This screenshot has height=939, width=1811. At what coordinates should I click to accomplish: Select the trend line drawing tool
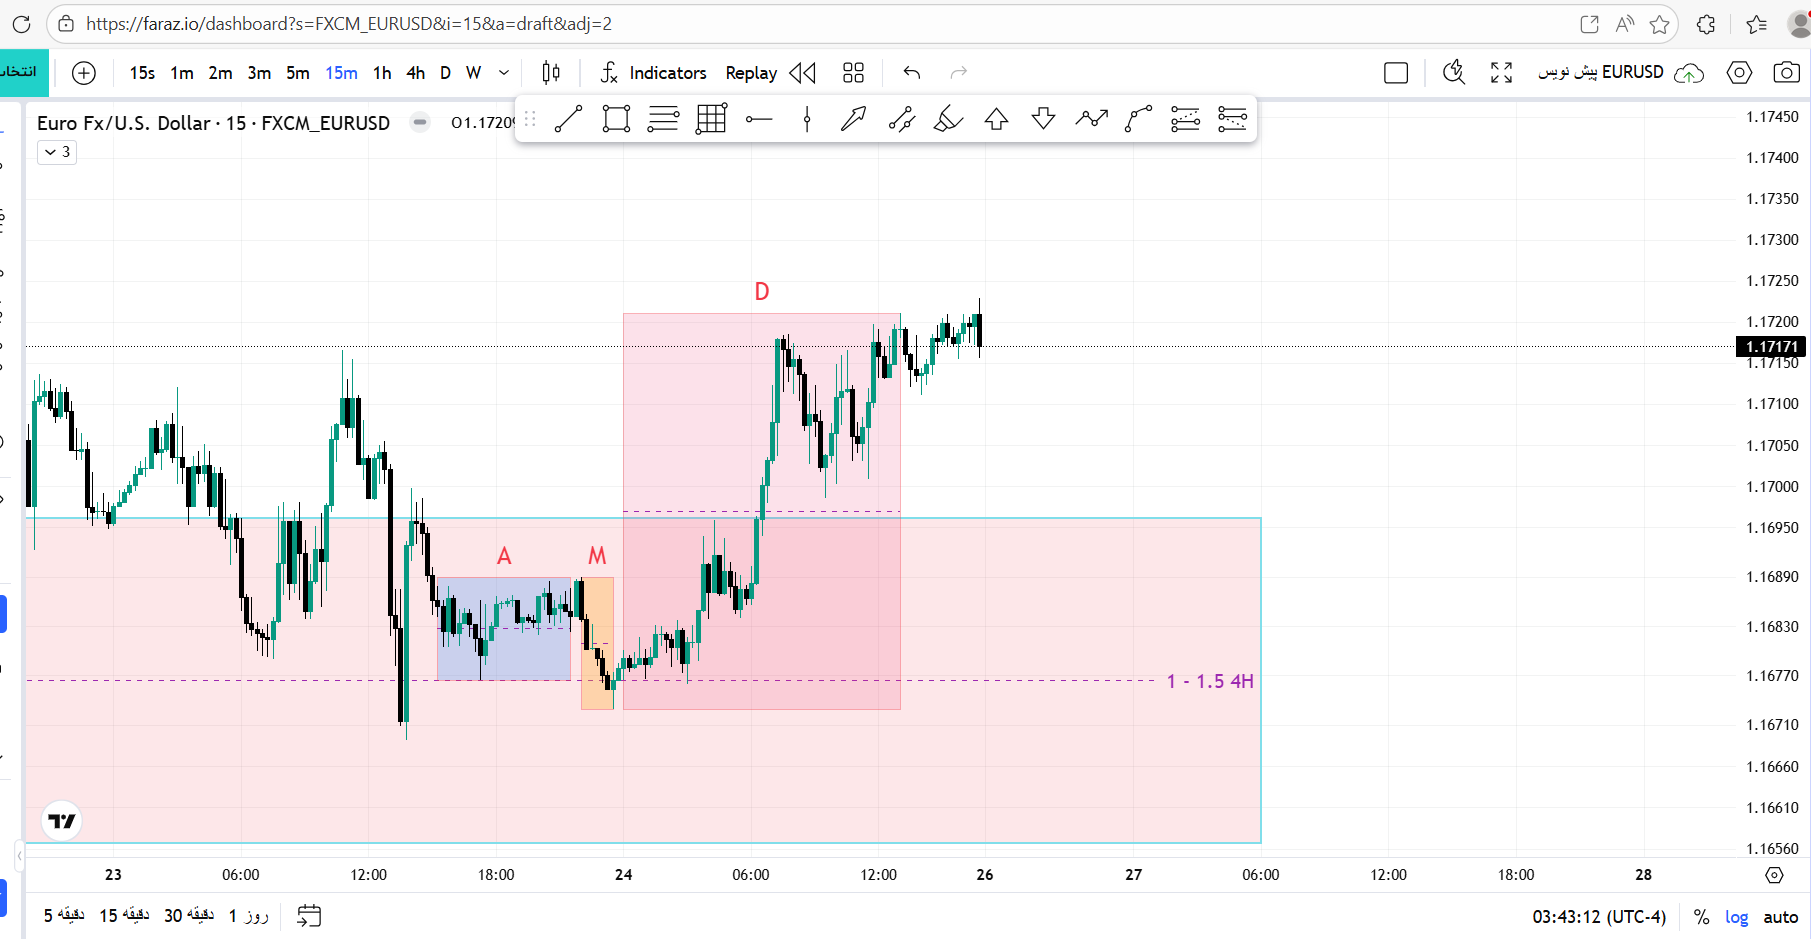(568, 120)
